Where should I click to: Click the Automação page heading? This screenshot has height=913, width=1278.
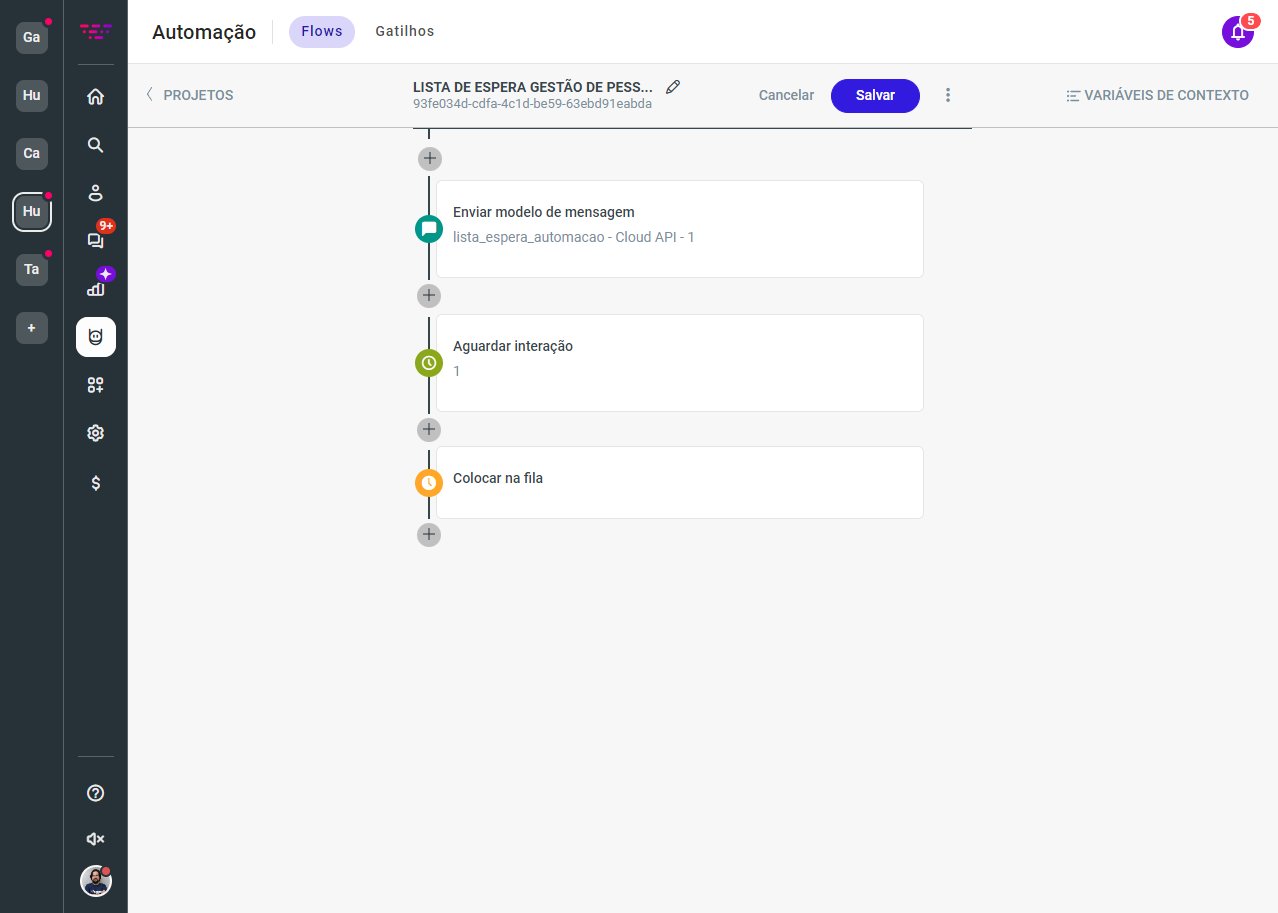(x=204, y=32)
